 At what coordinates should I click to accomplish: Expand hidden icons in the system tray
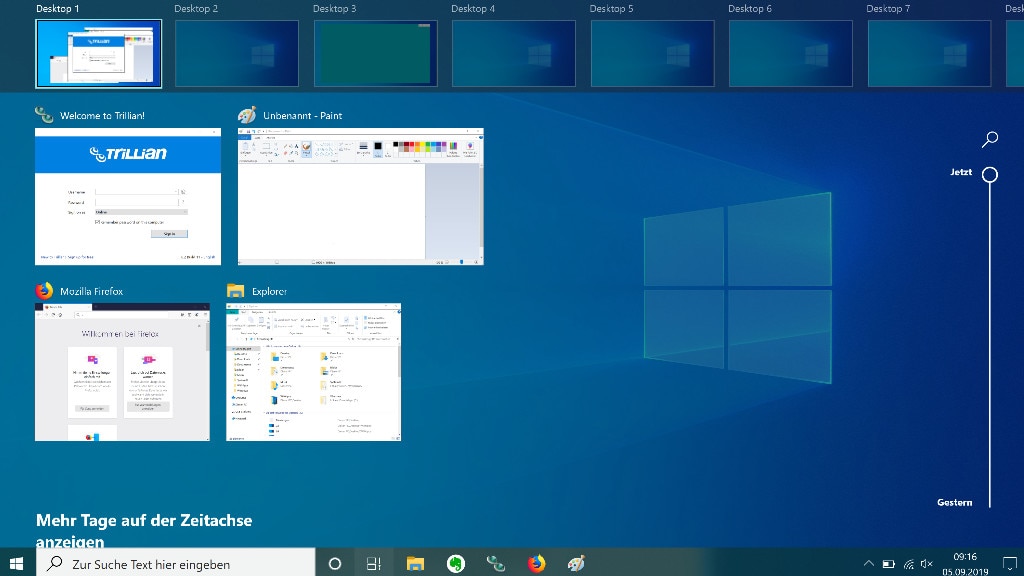[x=868, y=563]
